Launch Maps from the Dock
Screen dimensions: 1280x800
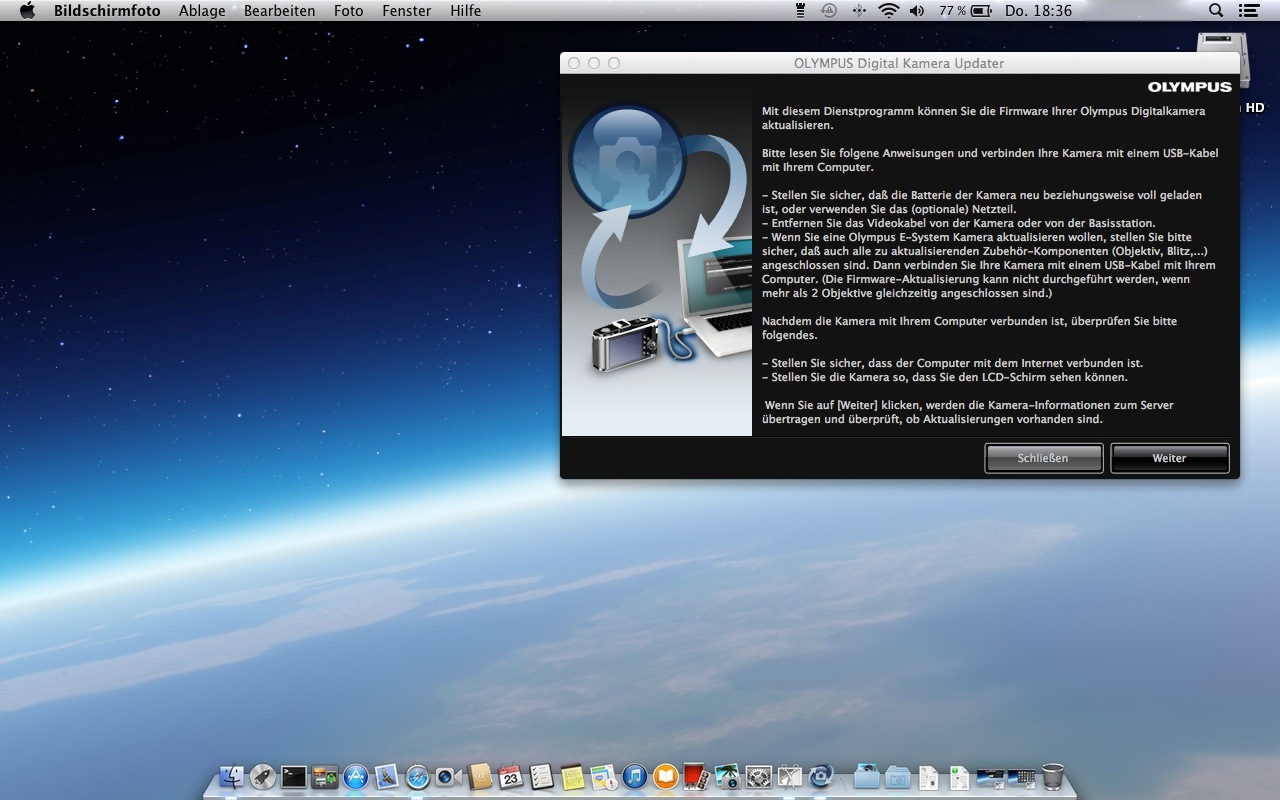pos(604,776)
